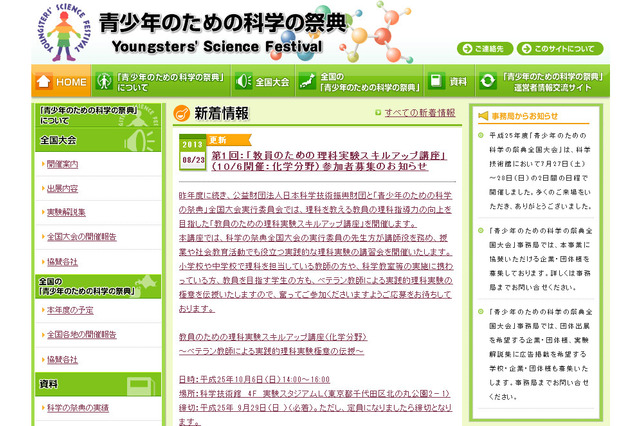Open the 運営者情報交流サイト navigation item

(543, 81)
